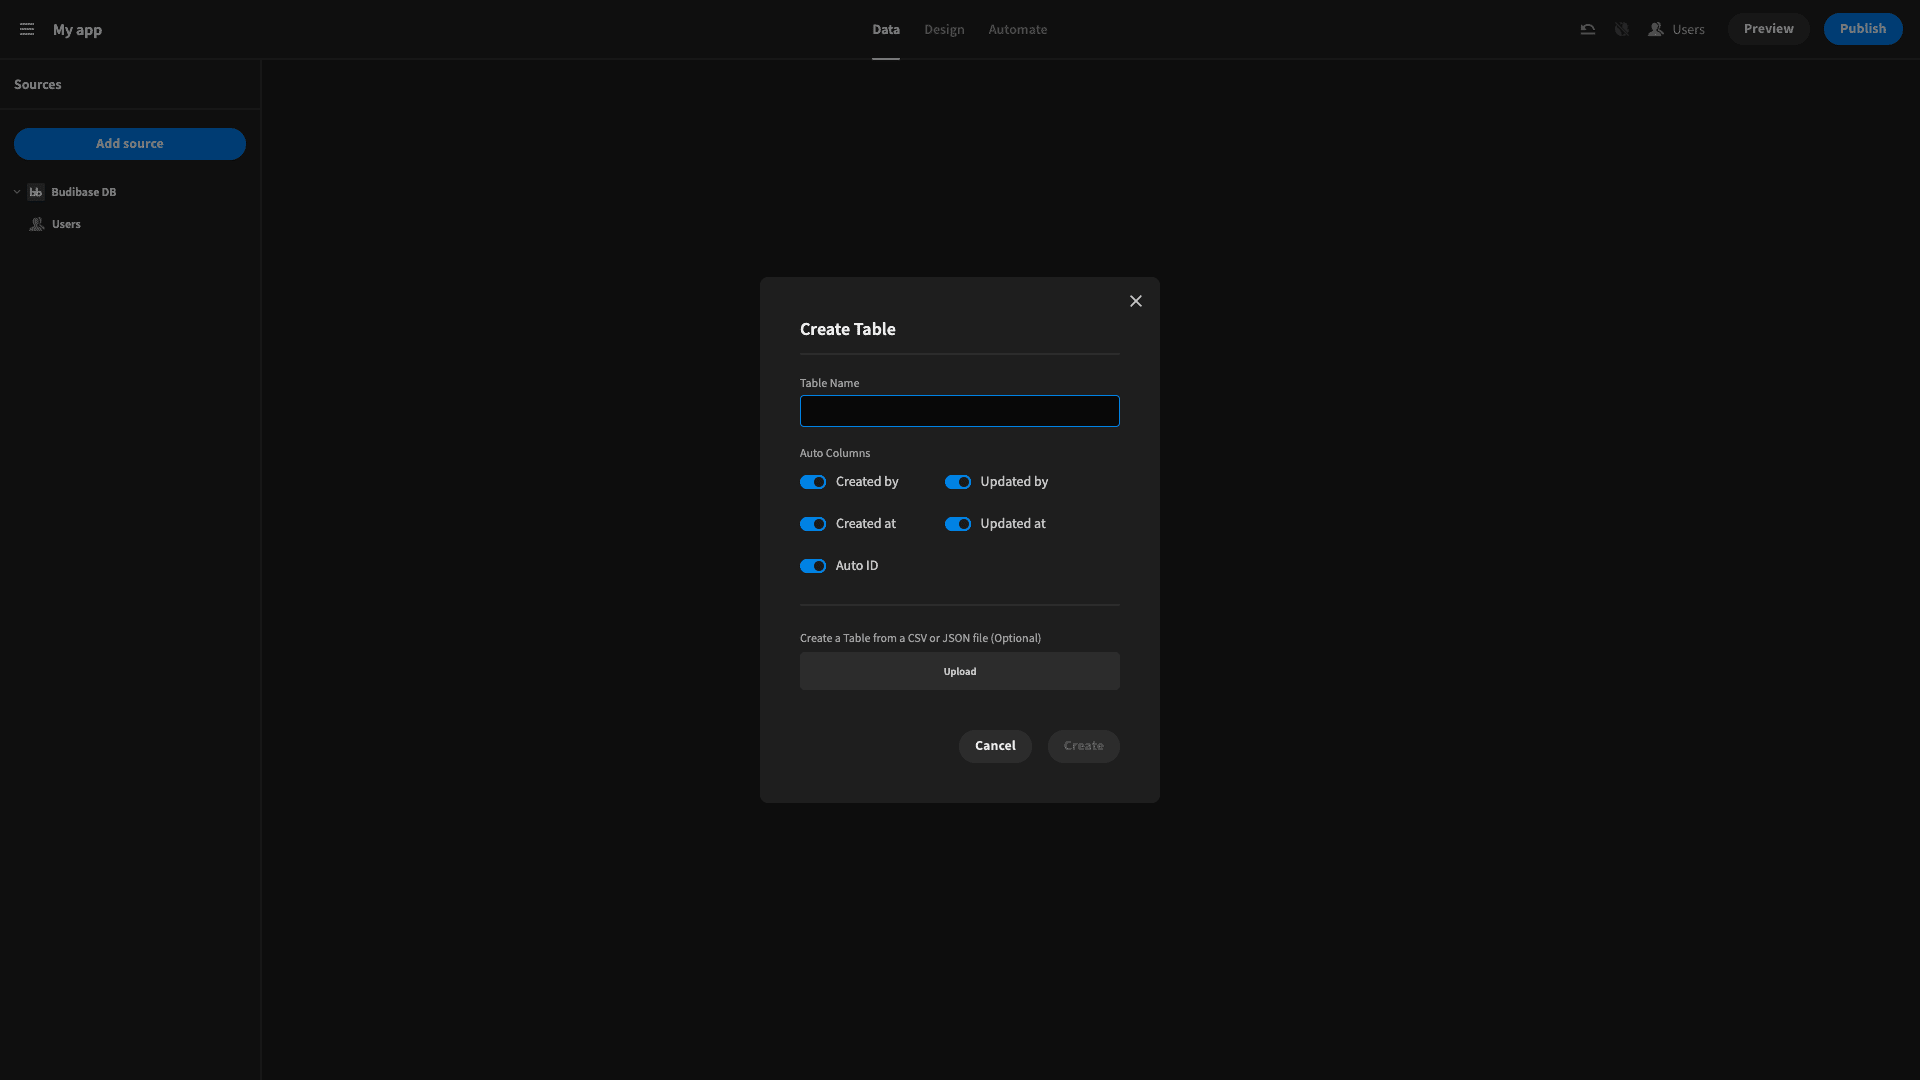
Task: Open the Design tab
Action: point(944,29)
